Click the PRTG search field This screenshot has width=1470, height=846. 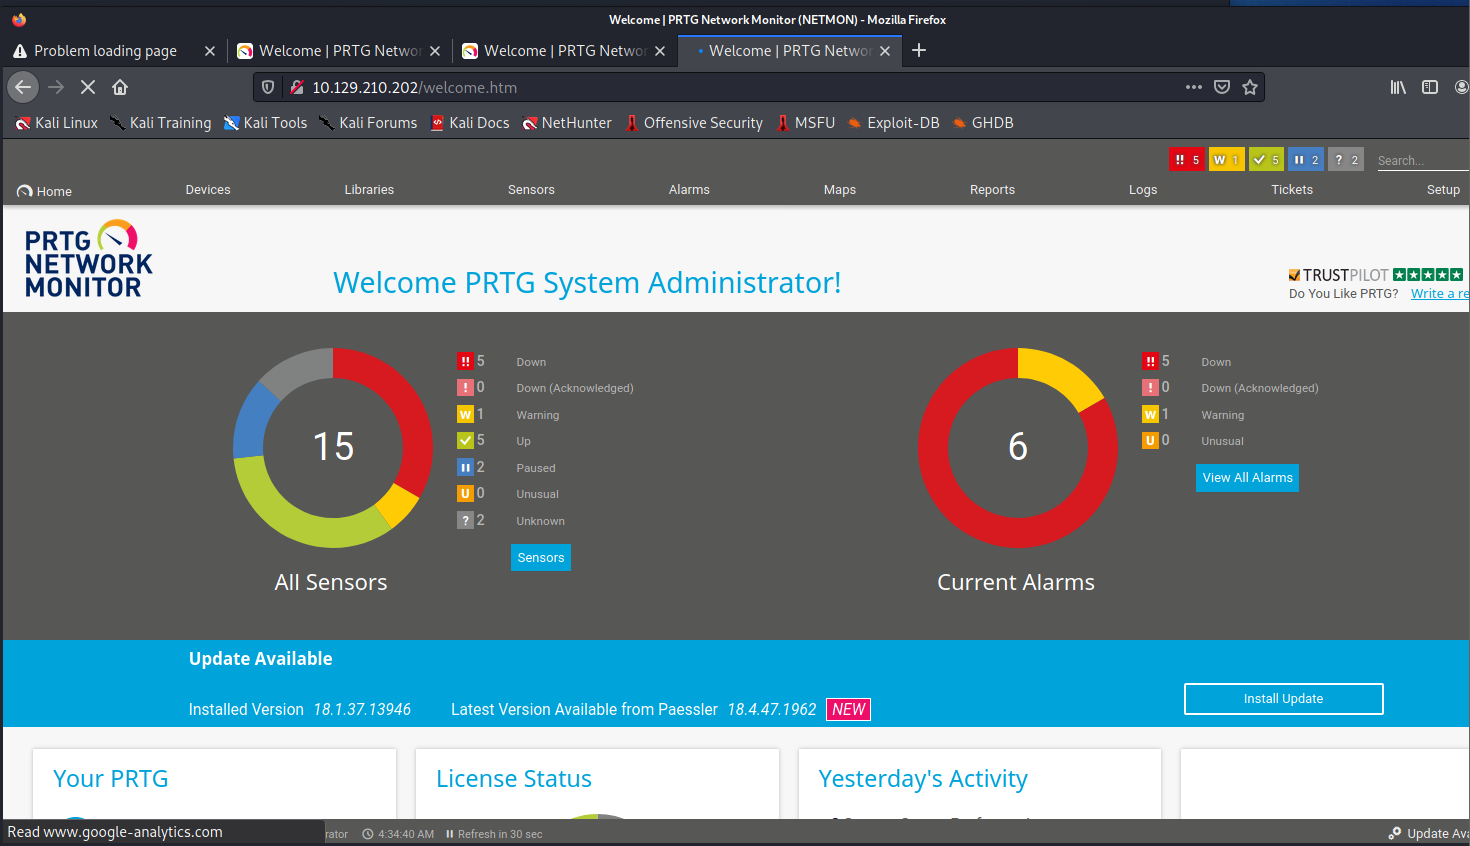tap(1420, 161)
